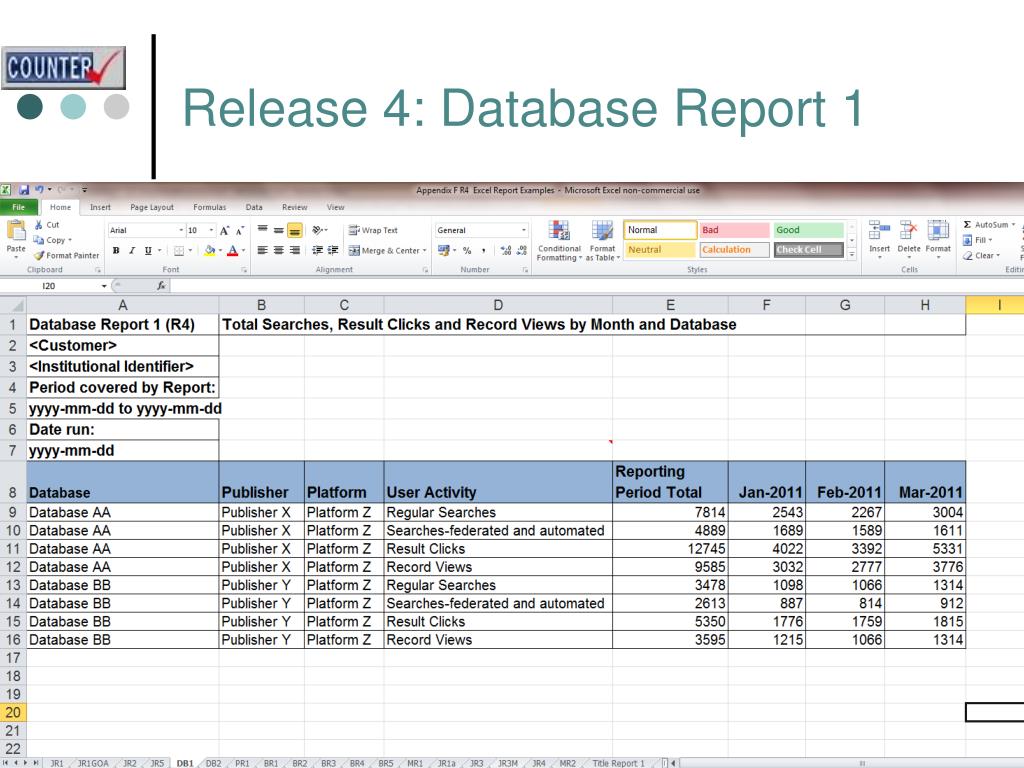Click the Format Painter brush icon

39,255
